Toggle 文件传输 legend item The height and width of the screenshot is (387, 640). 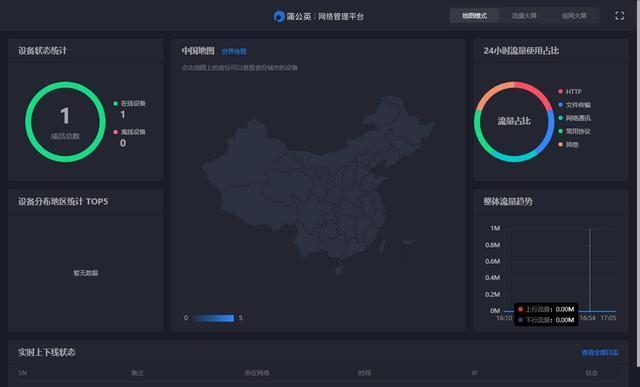pyautogui.click(x=574, y=105)
